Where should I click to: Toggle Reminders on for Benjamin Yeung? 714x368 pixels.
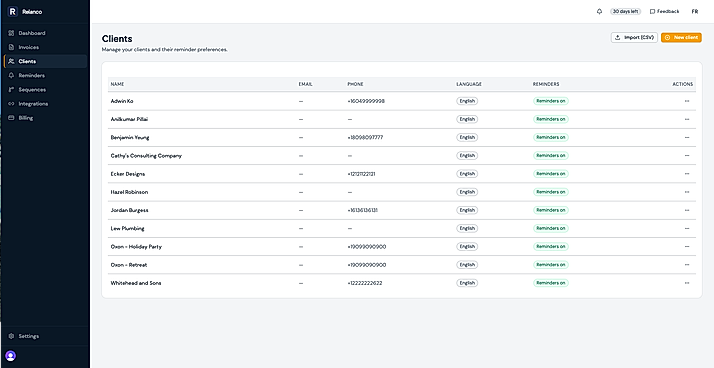(551, 138)
